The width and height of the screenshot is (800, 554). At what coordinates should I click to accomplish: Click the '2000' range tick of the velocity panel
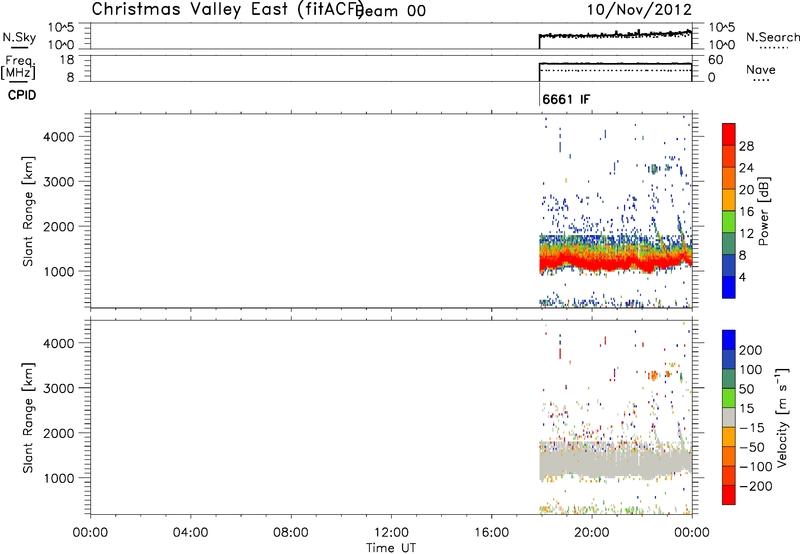(59, 433)
